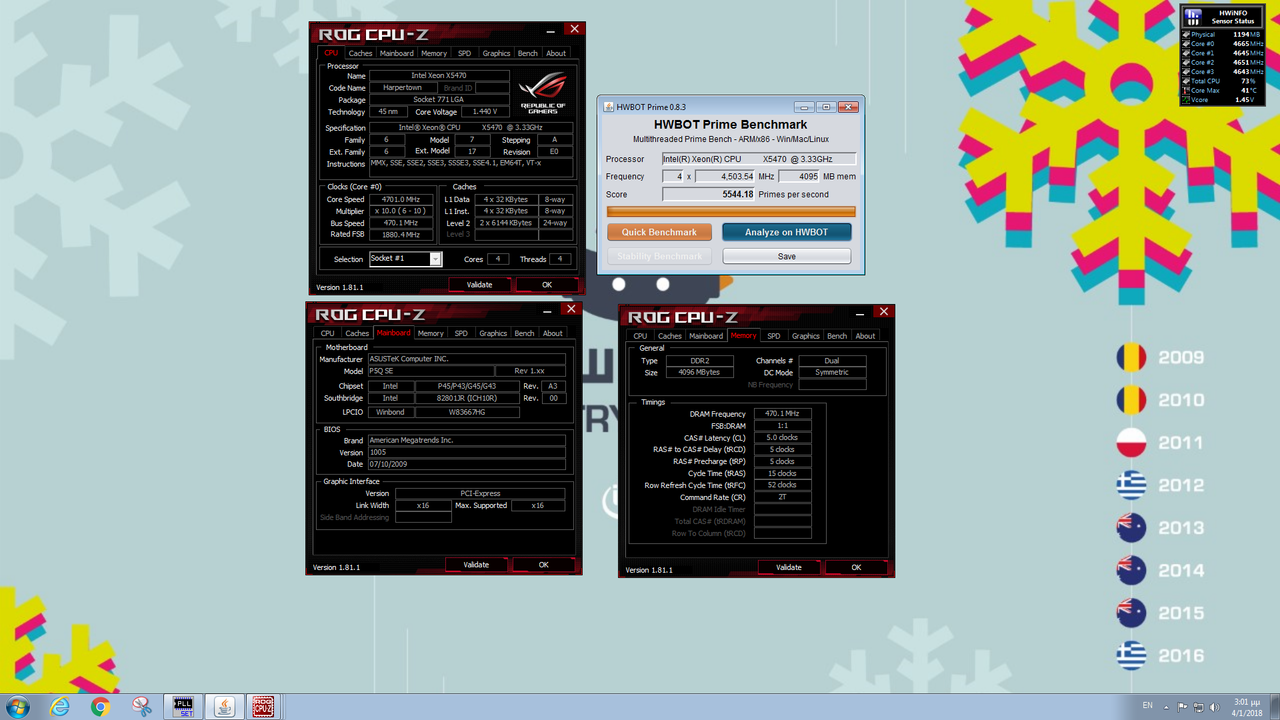
Task: Select motherboard model text P5Q SE
Action: tap(381, 371)
